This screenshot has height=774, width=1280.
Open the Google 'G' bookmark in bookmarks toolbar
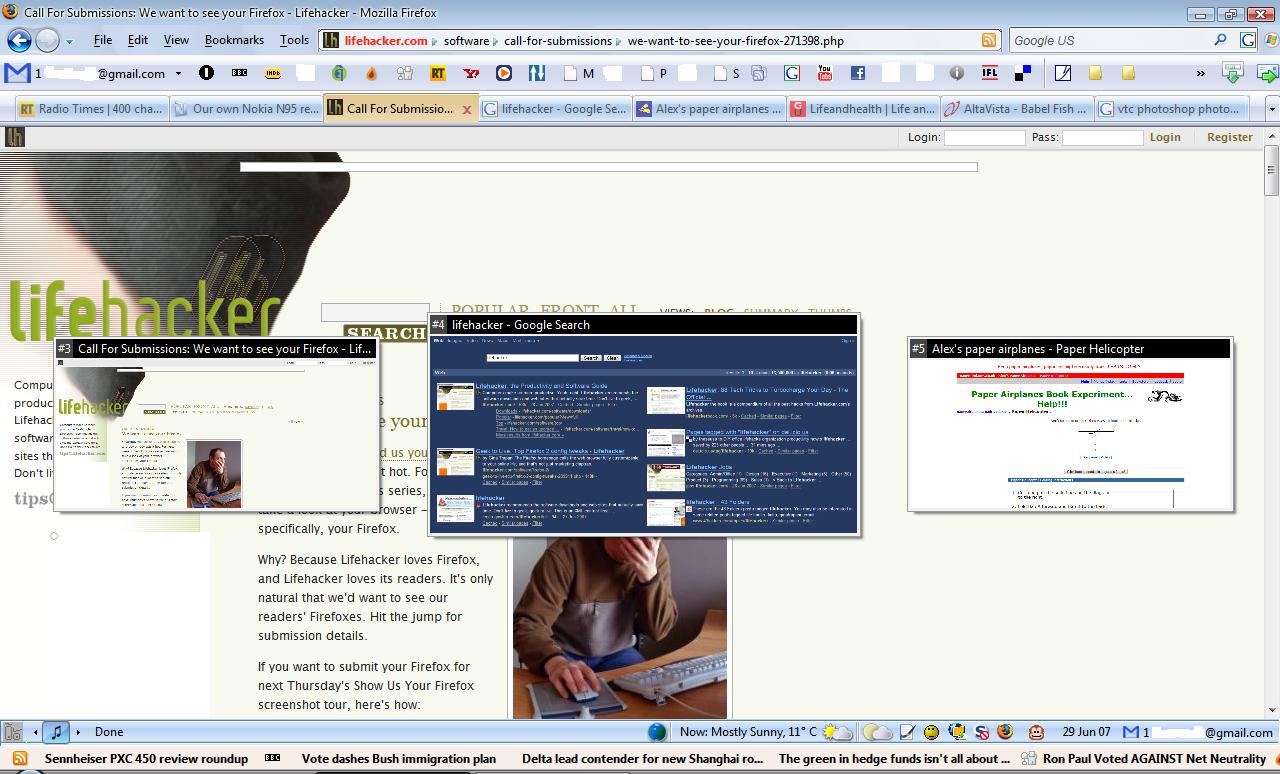(x=792, y=73)
